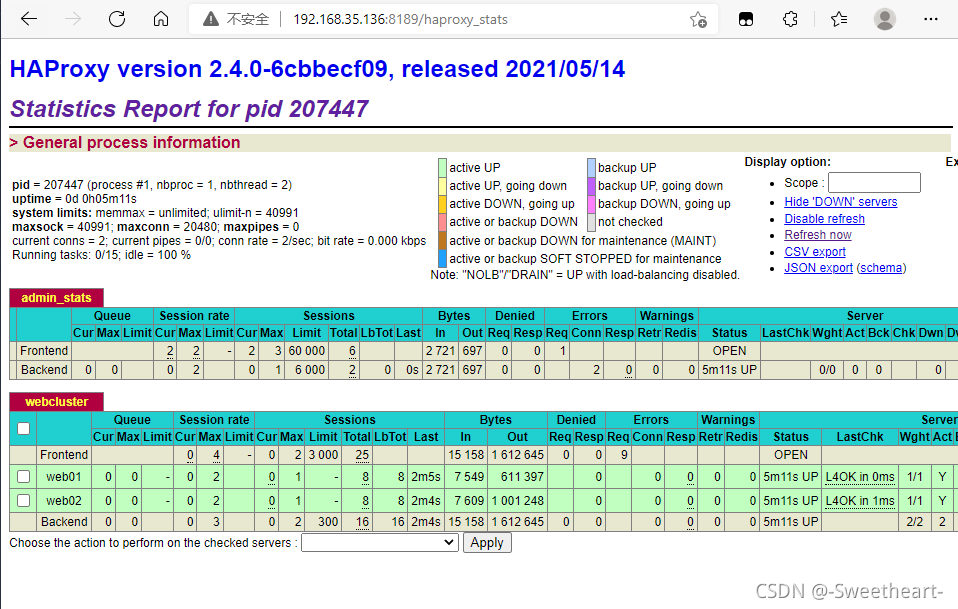
Task: Click the web01 server name
Action: [x=64, y=476]
